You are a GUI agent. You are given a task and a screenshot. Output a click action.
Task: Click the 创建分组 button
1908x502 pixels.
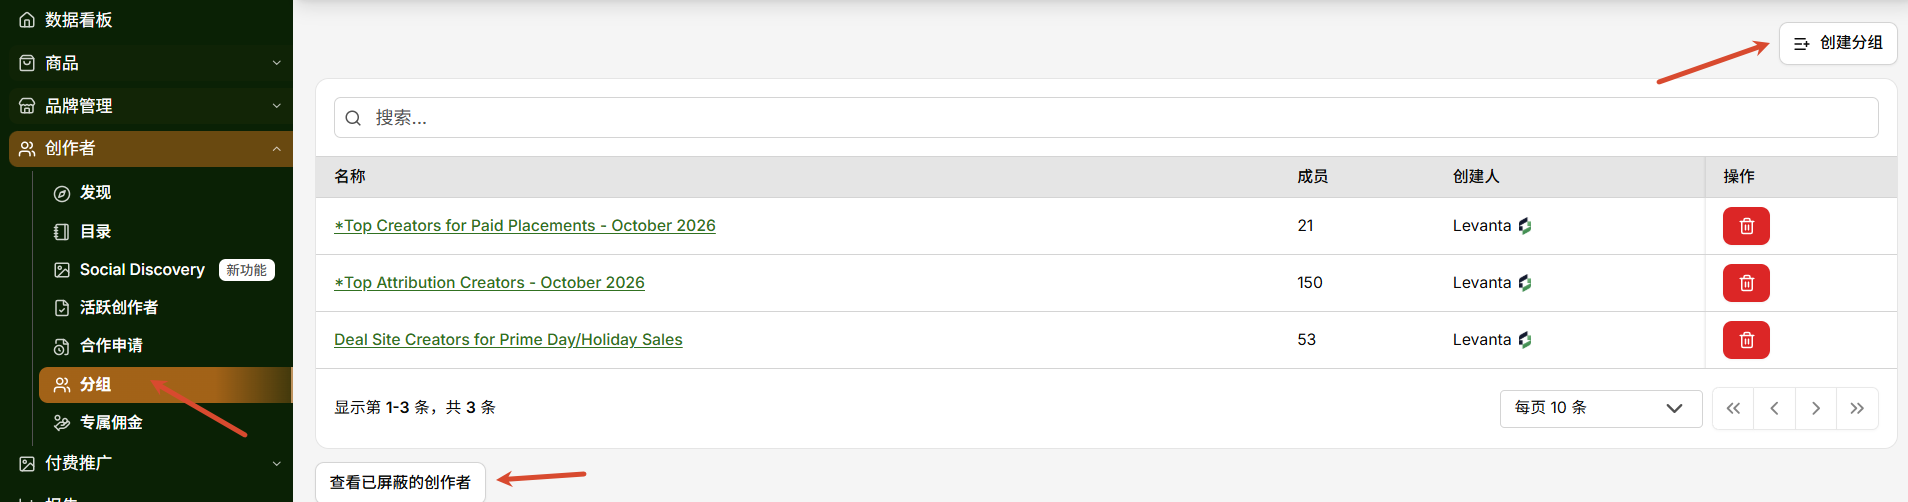click(1837, 43)
